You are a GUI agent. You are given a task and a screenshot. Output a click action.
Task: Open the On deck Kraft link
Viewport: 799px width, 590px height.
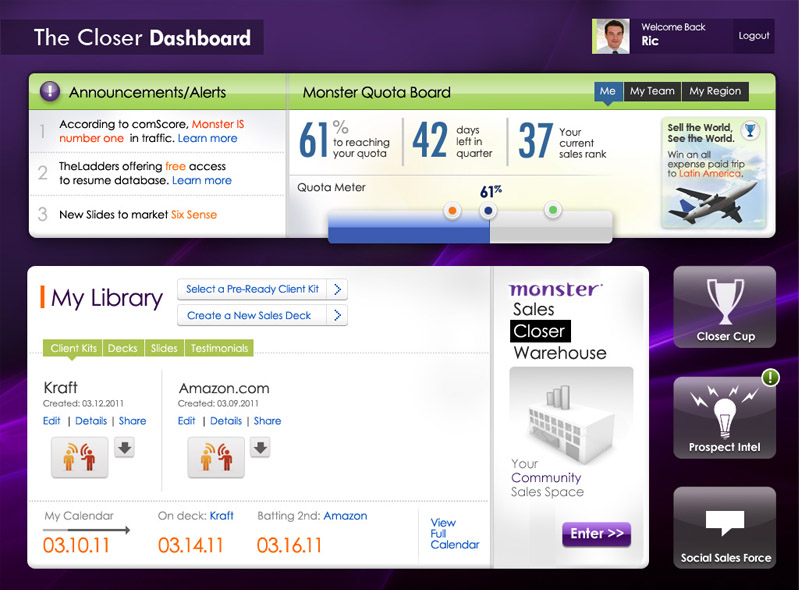[x=222, y=516]
